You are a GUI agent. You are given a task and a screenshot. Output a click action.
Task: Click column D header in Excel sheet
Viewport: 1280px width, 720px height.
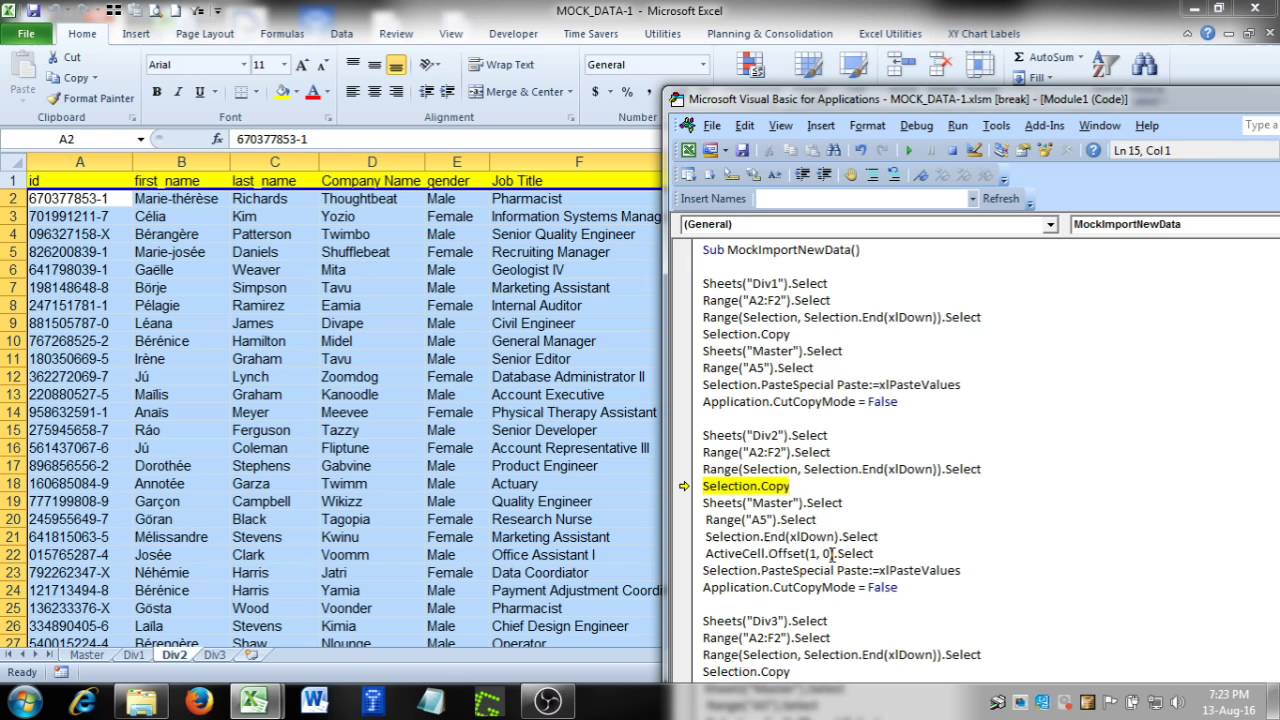point(371,162)
